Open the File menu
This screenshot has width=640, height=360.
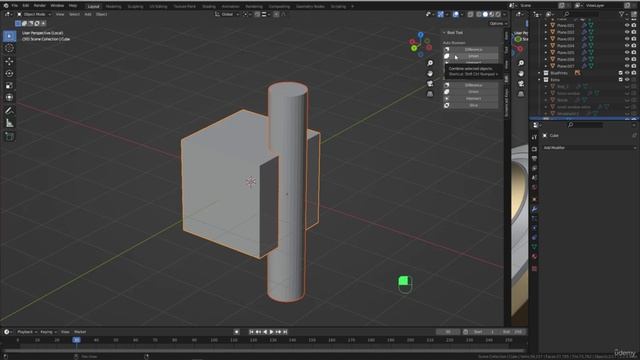tap(14, 6)
